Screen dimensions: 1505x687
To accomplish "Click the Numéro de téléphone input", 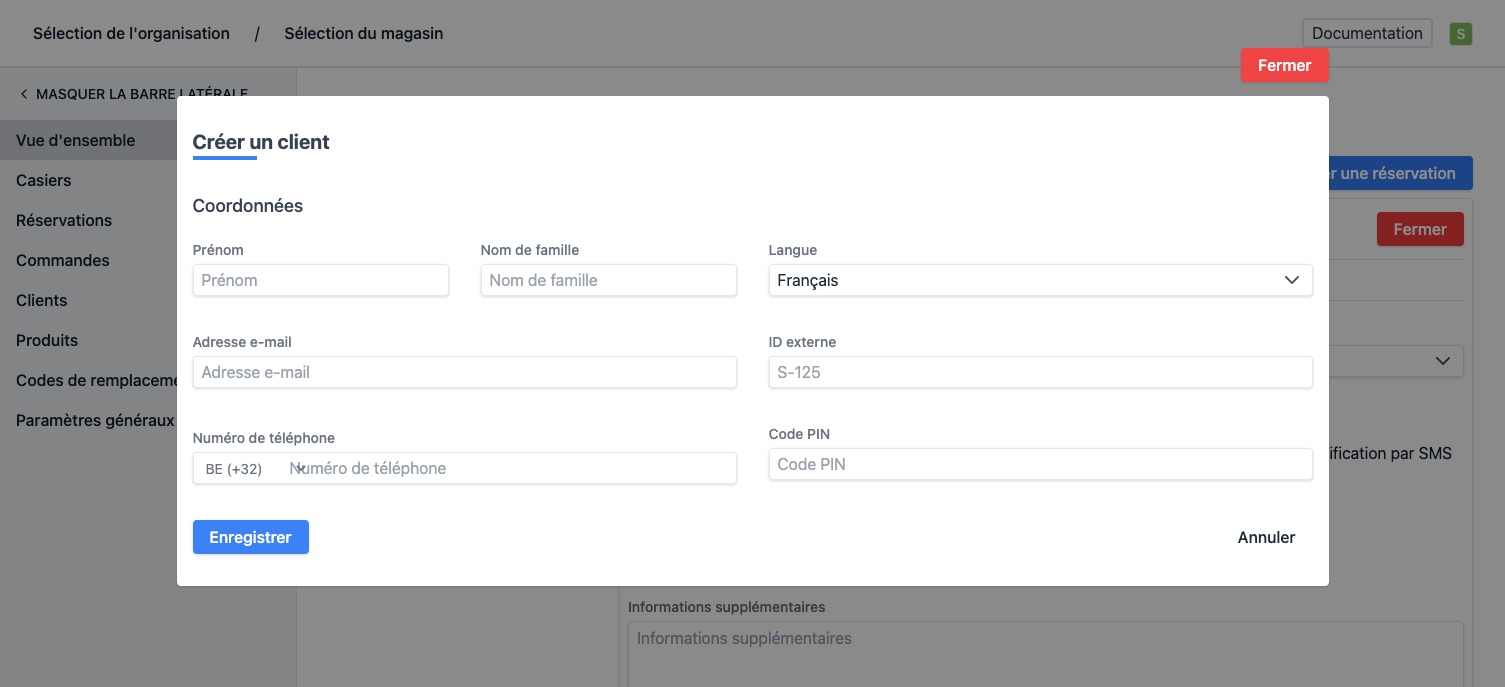I will [x=510, y=469].
